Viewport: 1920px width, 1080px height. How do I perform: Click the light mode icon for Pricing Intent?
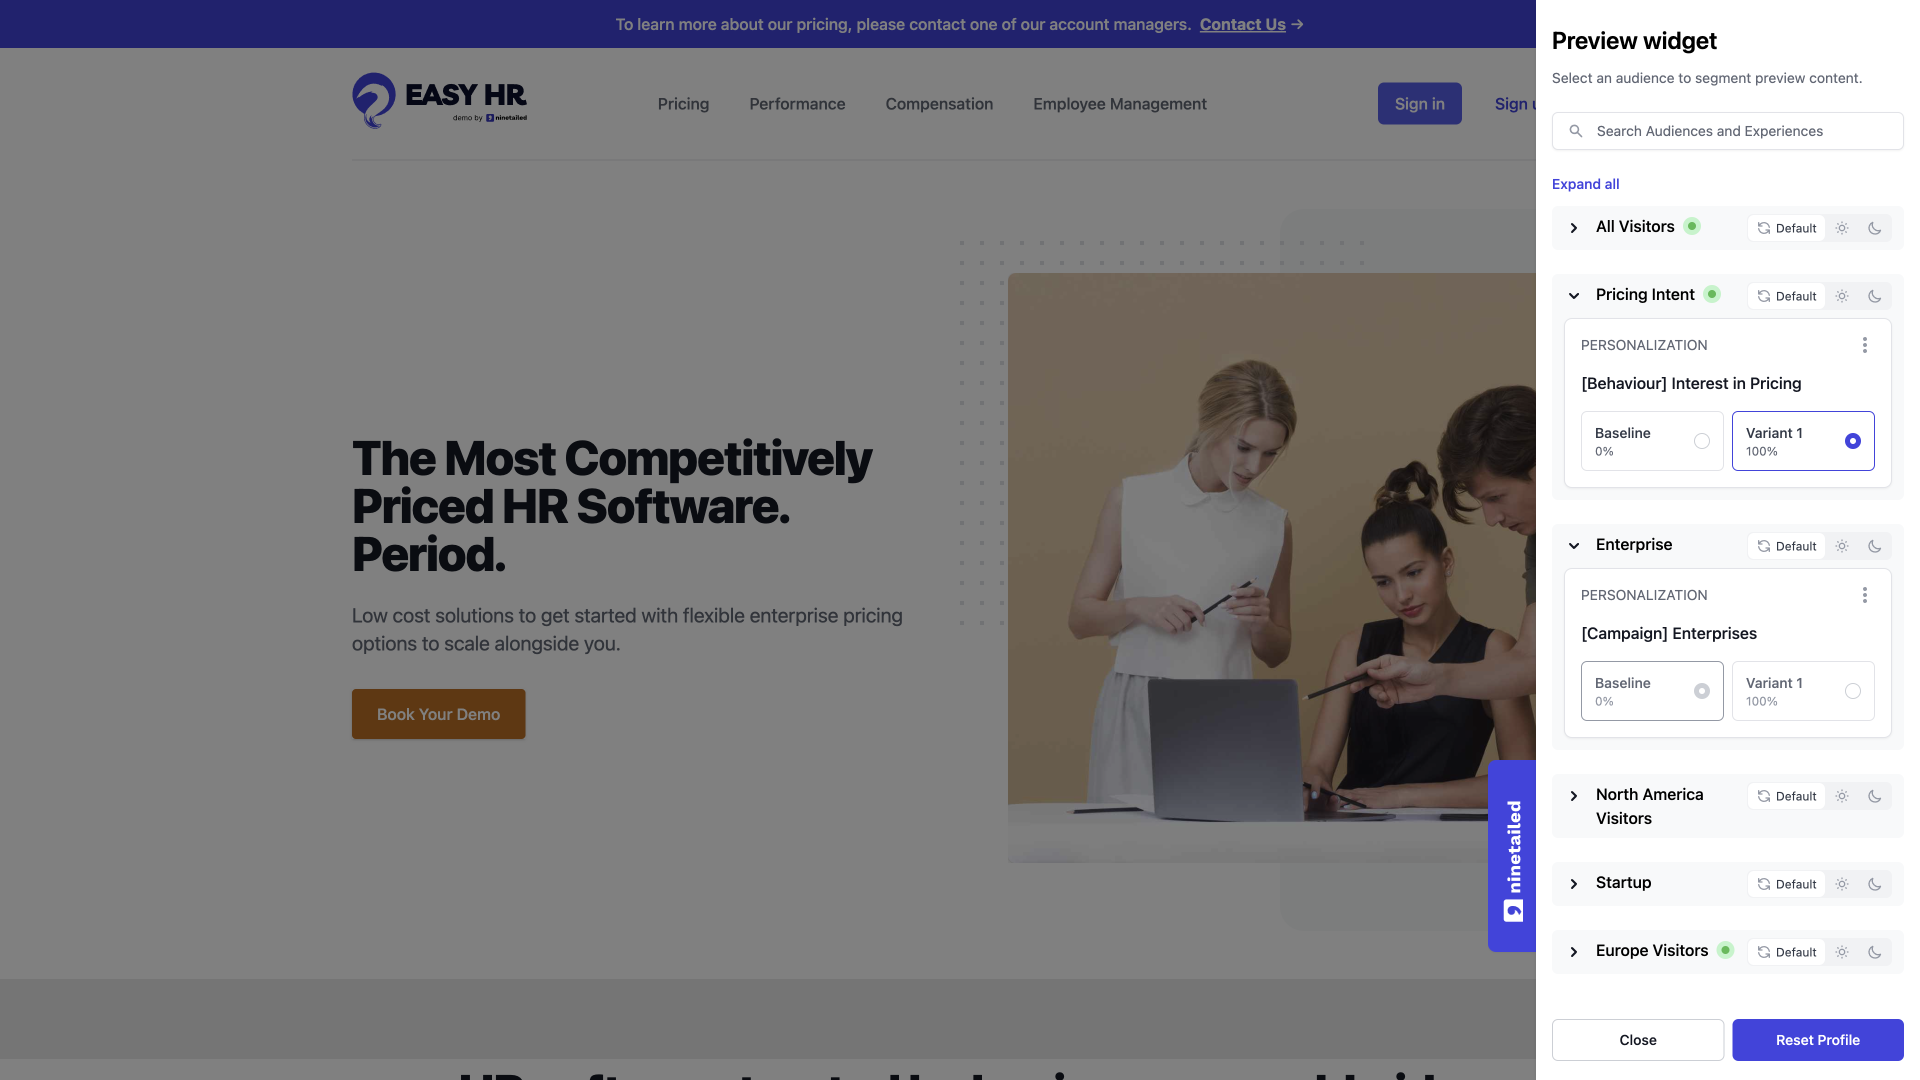click(x=1842, y=295)
